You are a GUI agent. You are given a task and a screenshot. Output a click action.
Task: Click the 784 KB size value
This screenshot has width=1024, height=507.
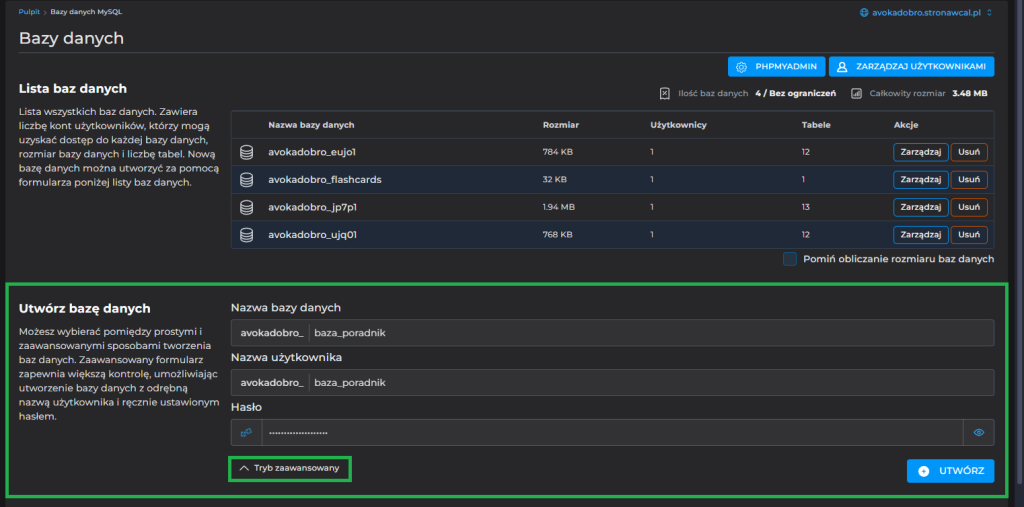pyautogui.click(x=558, y=152)
